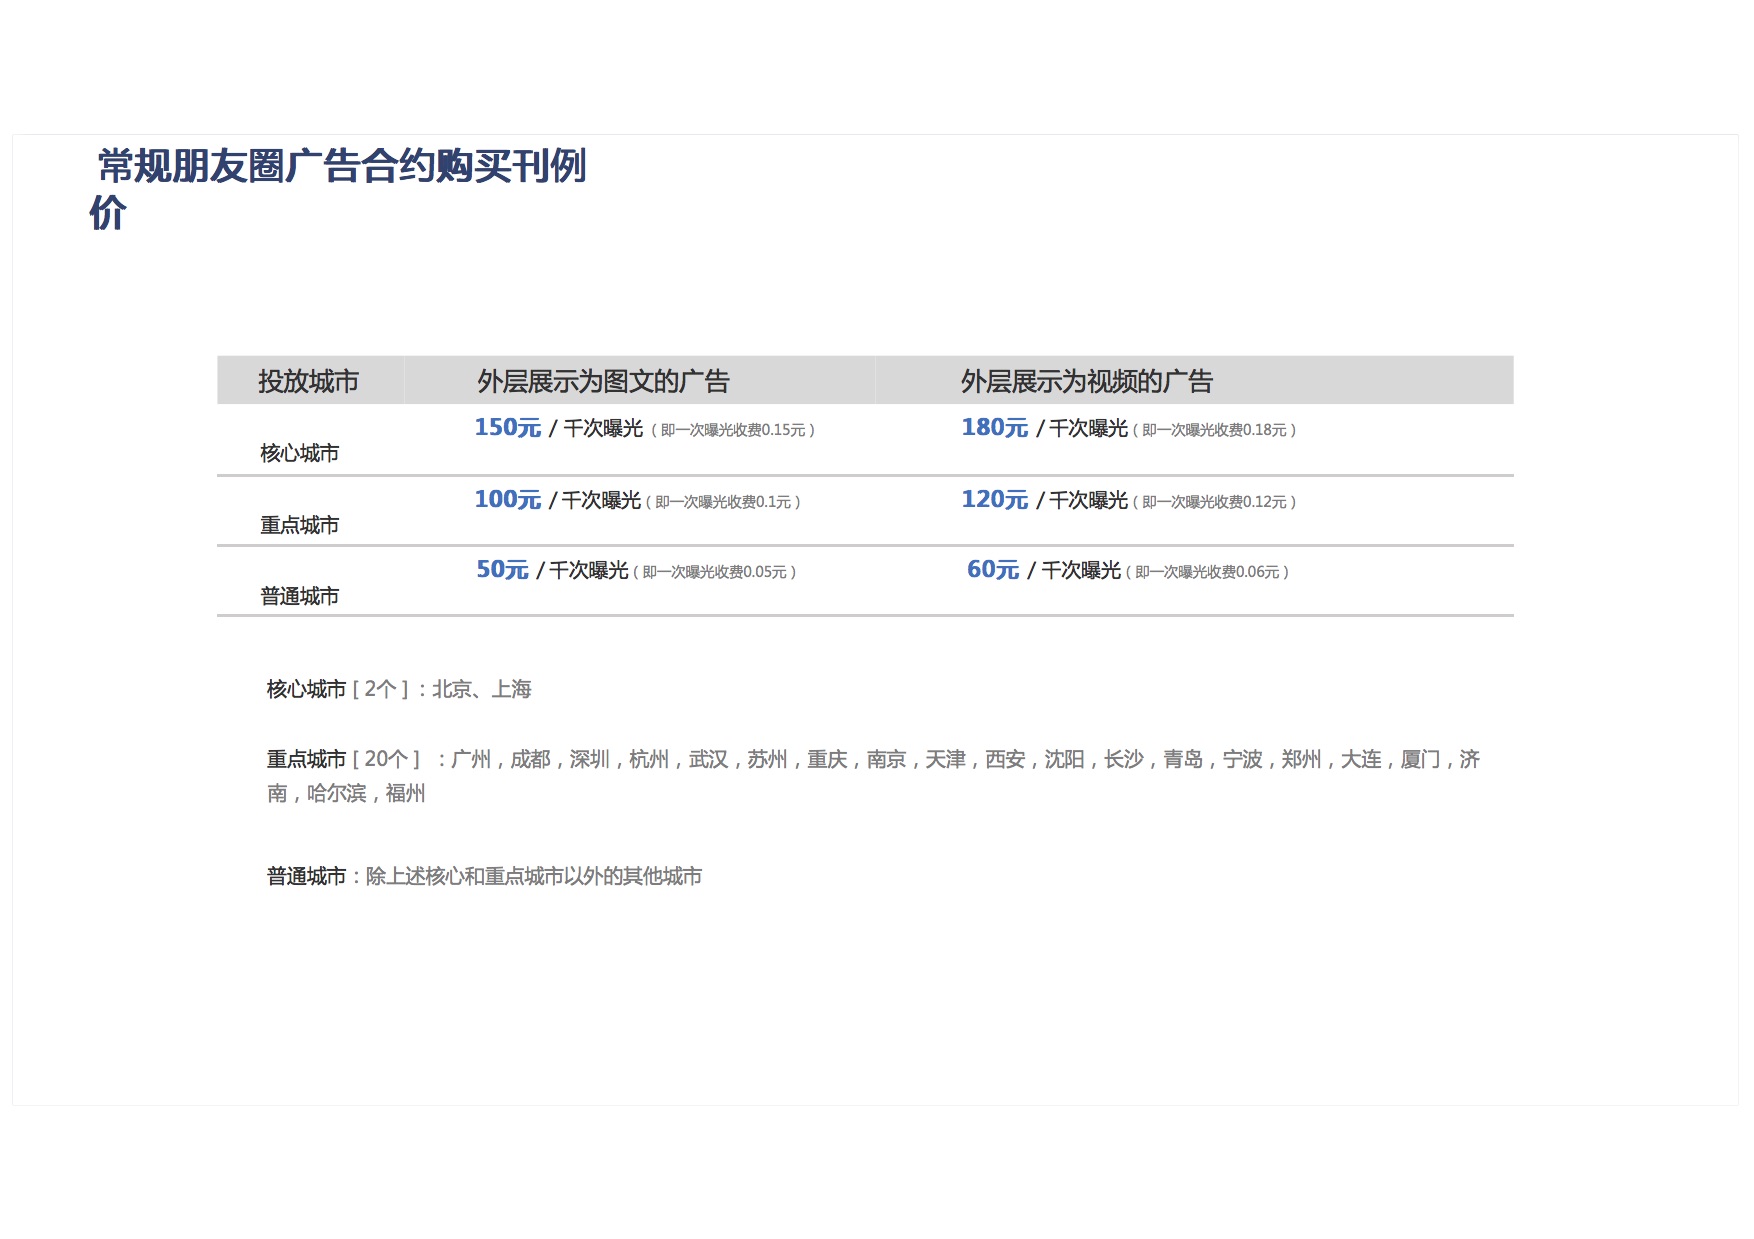Click the note 即一次曝光收费0.06元
This screenshot has width=1754, height=1239.
point(1207,572)
